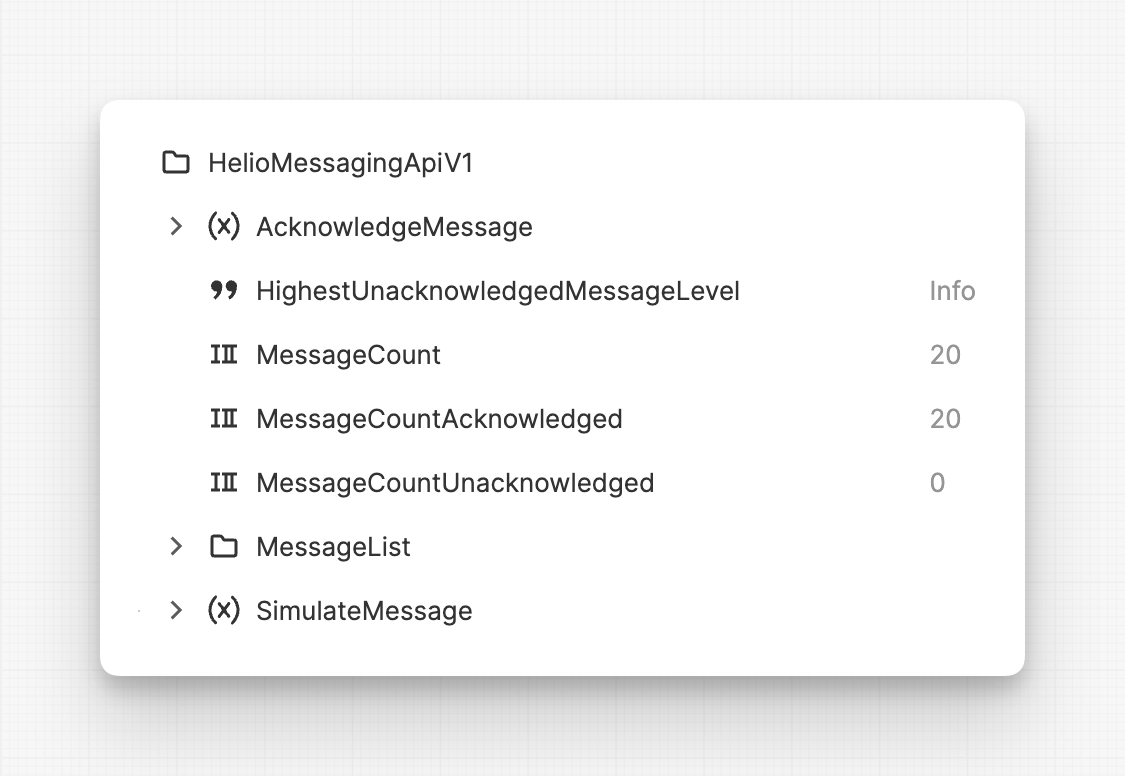Click the MessageCount numeric type icon
The width and height of the screenshot is (1125, 776).
(x=224, y=355)
